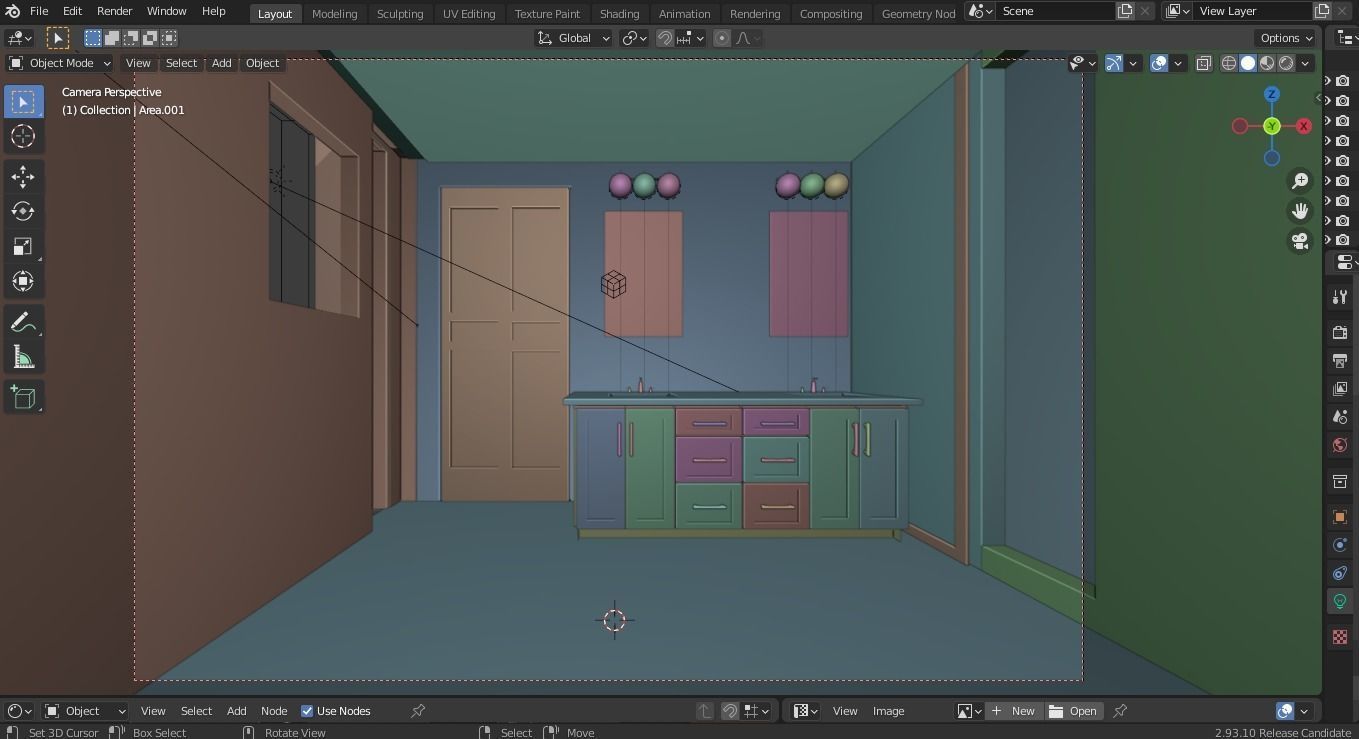This screenshot has width=1359, height=739.
Task: Open the Object Mode dropdown
Action: click(60, 63)
